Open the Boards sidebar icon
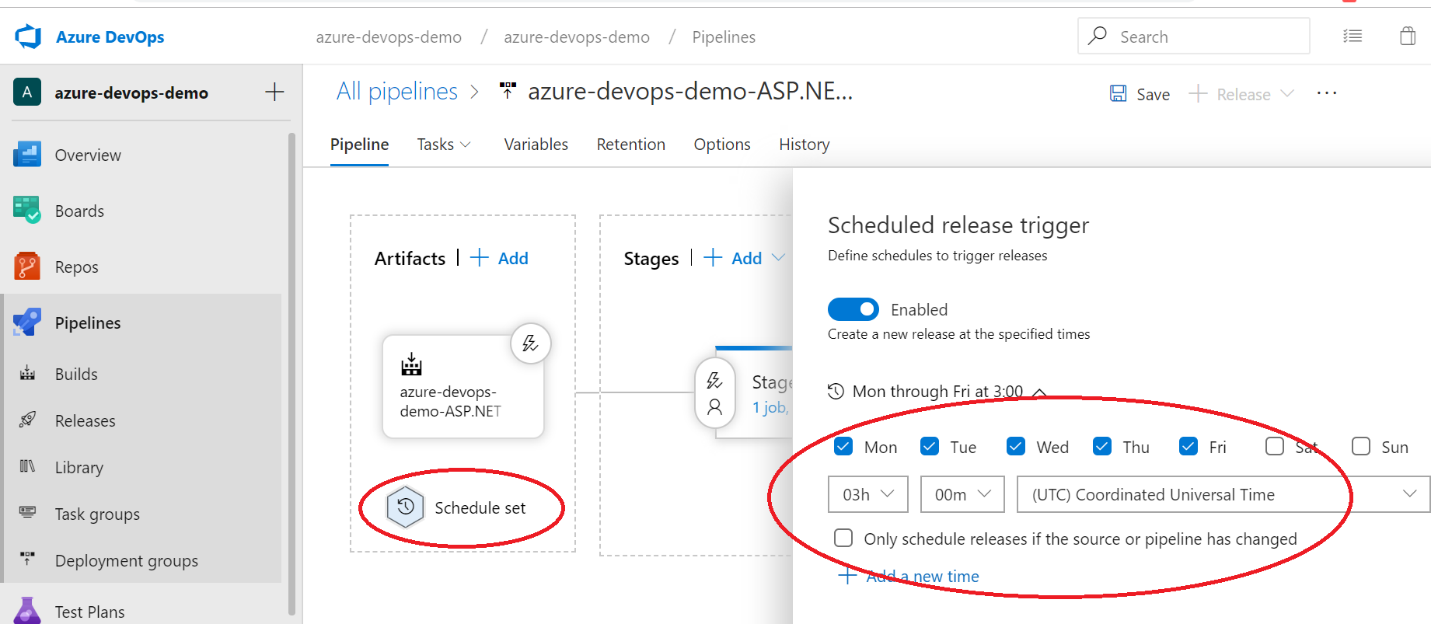The width and height of the screenshot is (1431, 624). point(27,211)
